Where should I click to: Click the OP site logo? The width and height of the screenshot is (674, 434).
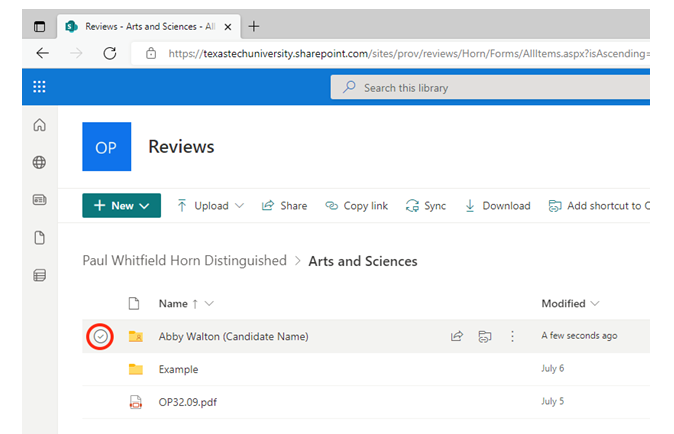click(x=107, y=147)
